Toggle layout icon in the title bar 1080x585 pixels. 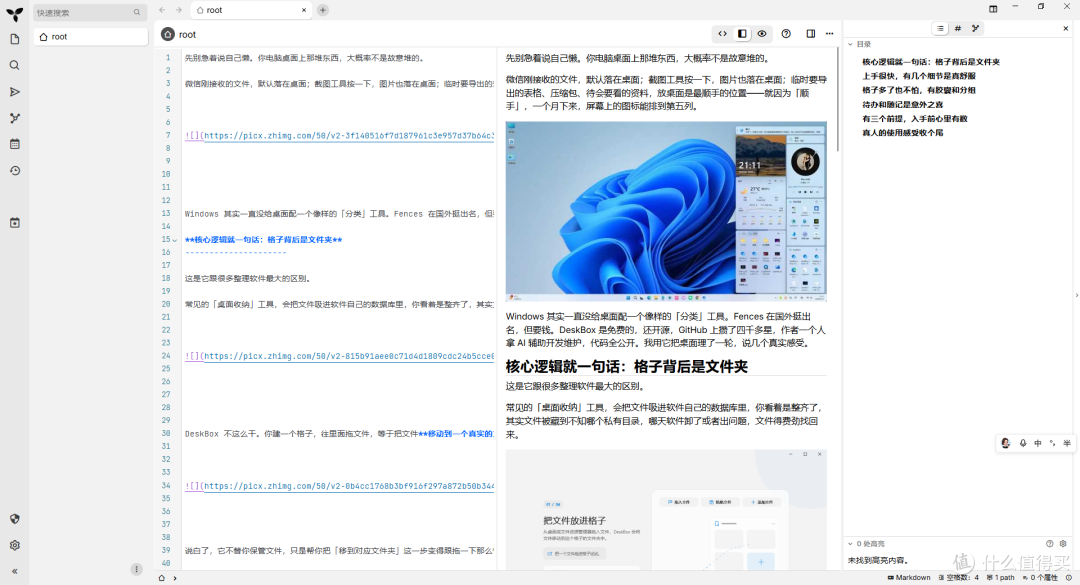click(993, 9)
